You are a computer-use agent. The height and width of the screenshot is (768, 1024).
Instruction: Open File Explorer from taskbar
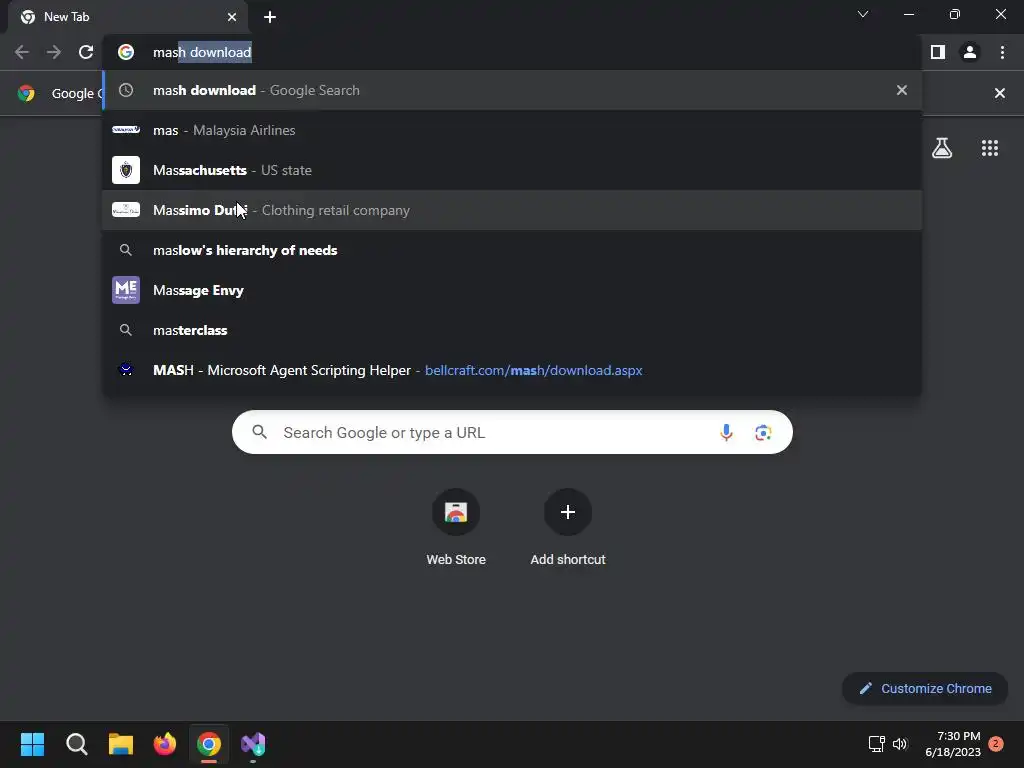point(121,744)
